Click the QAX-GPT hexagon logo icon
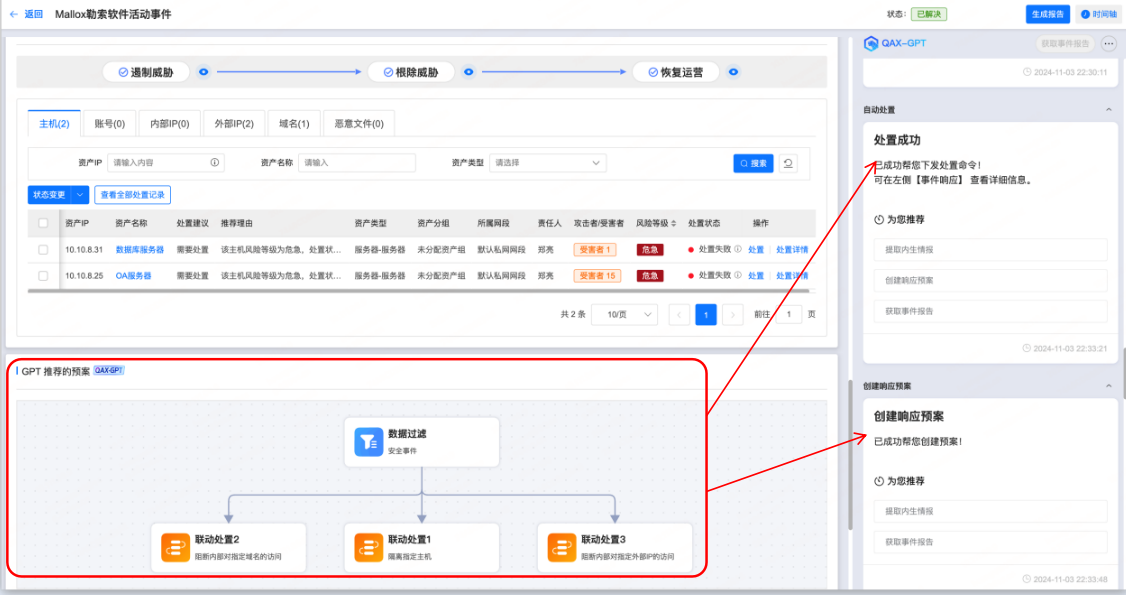 pyautogui.click(x=871, y=42)
